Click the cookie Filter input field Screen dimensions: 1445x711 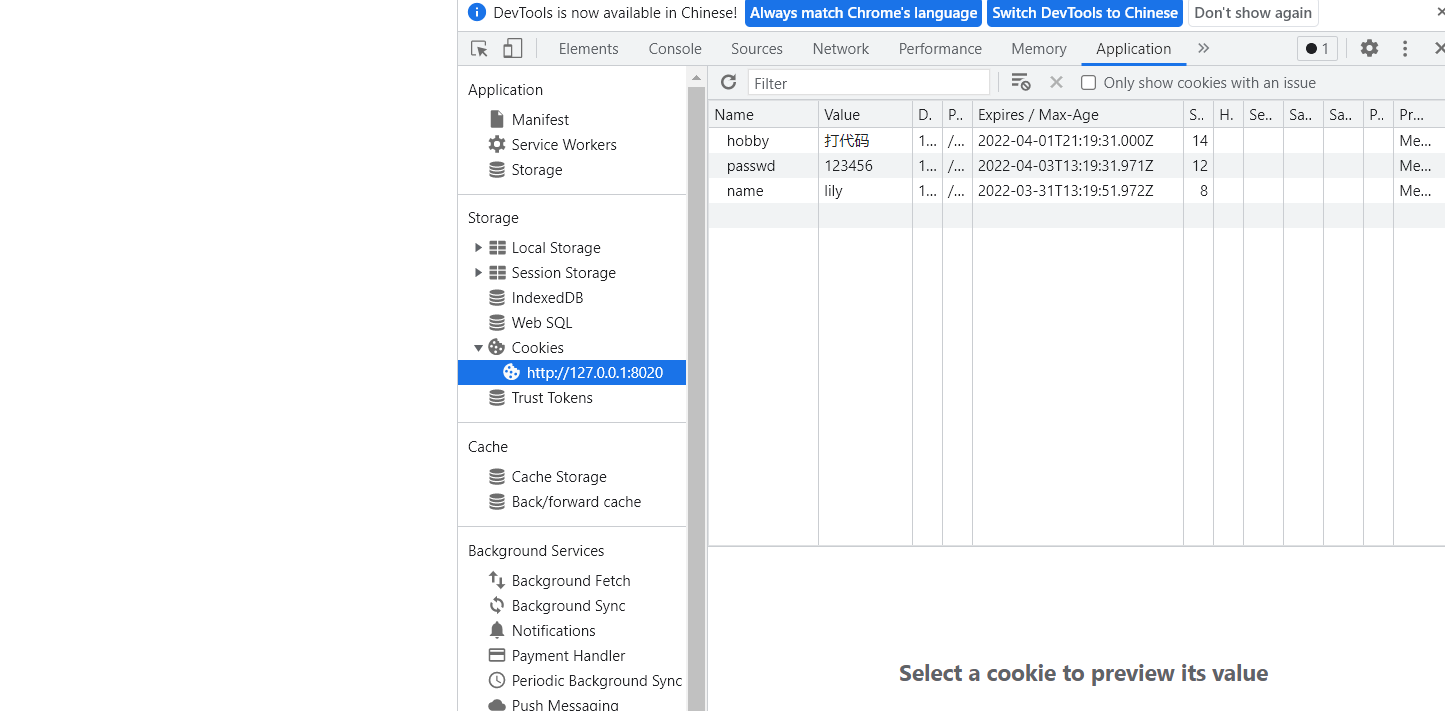tap(868, 83)
